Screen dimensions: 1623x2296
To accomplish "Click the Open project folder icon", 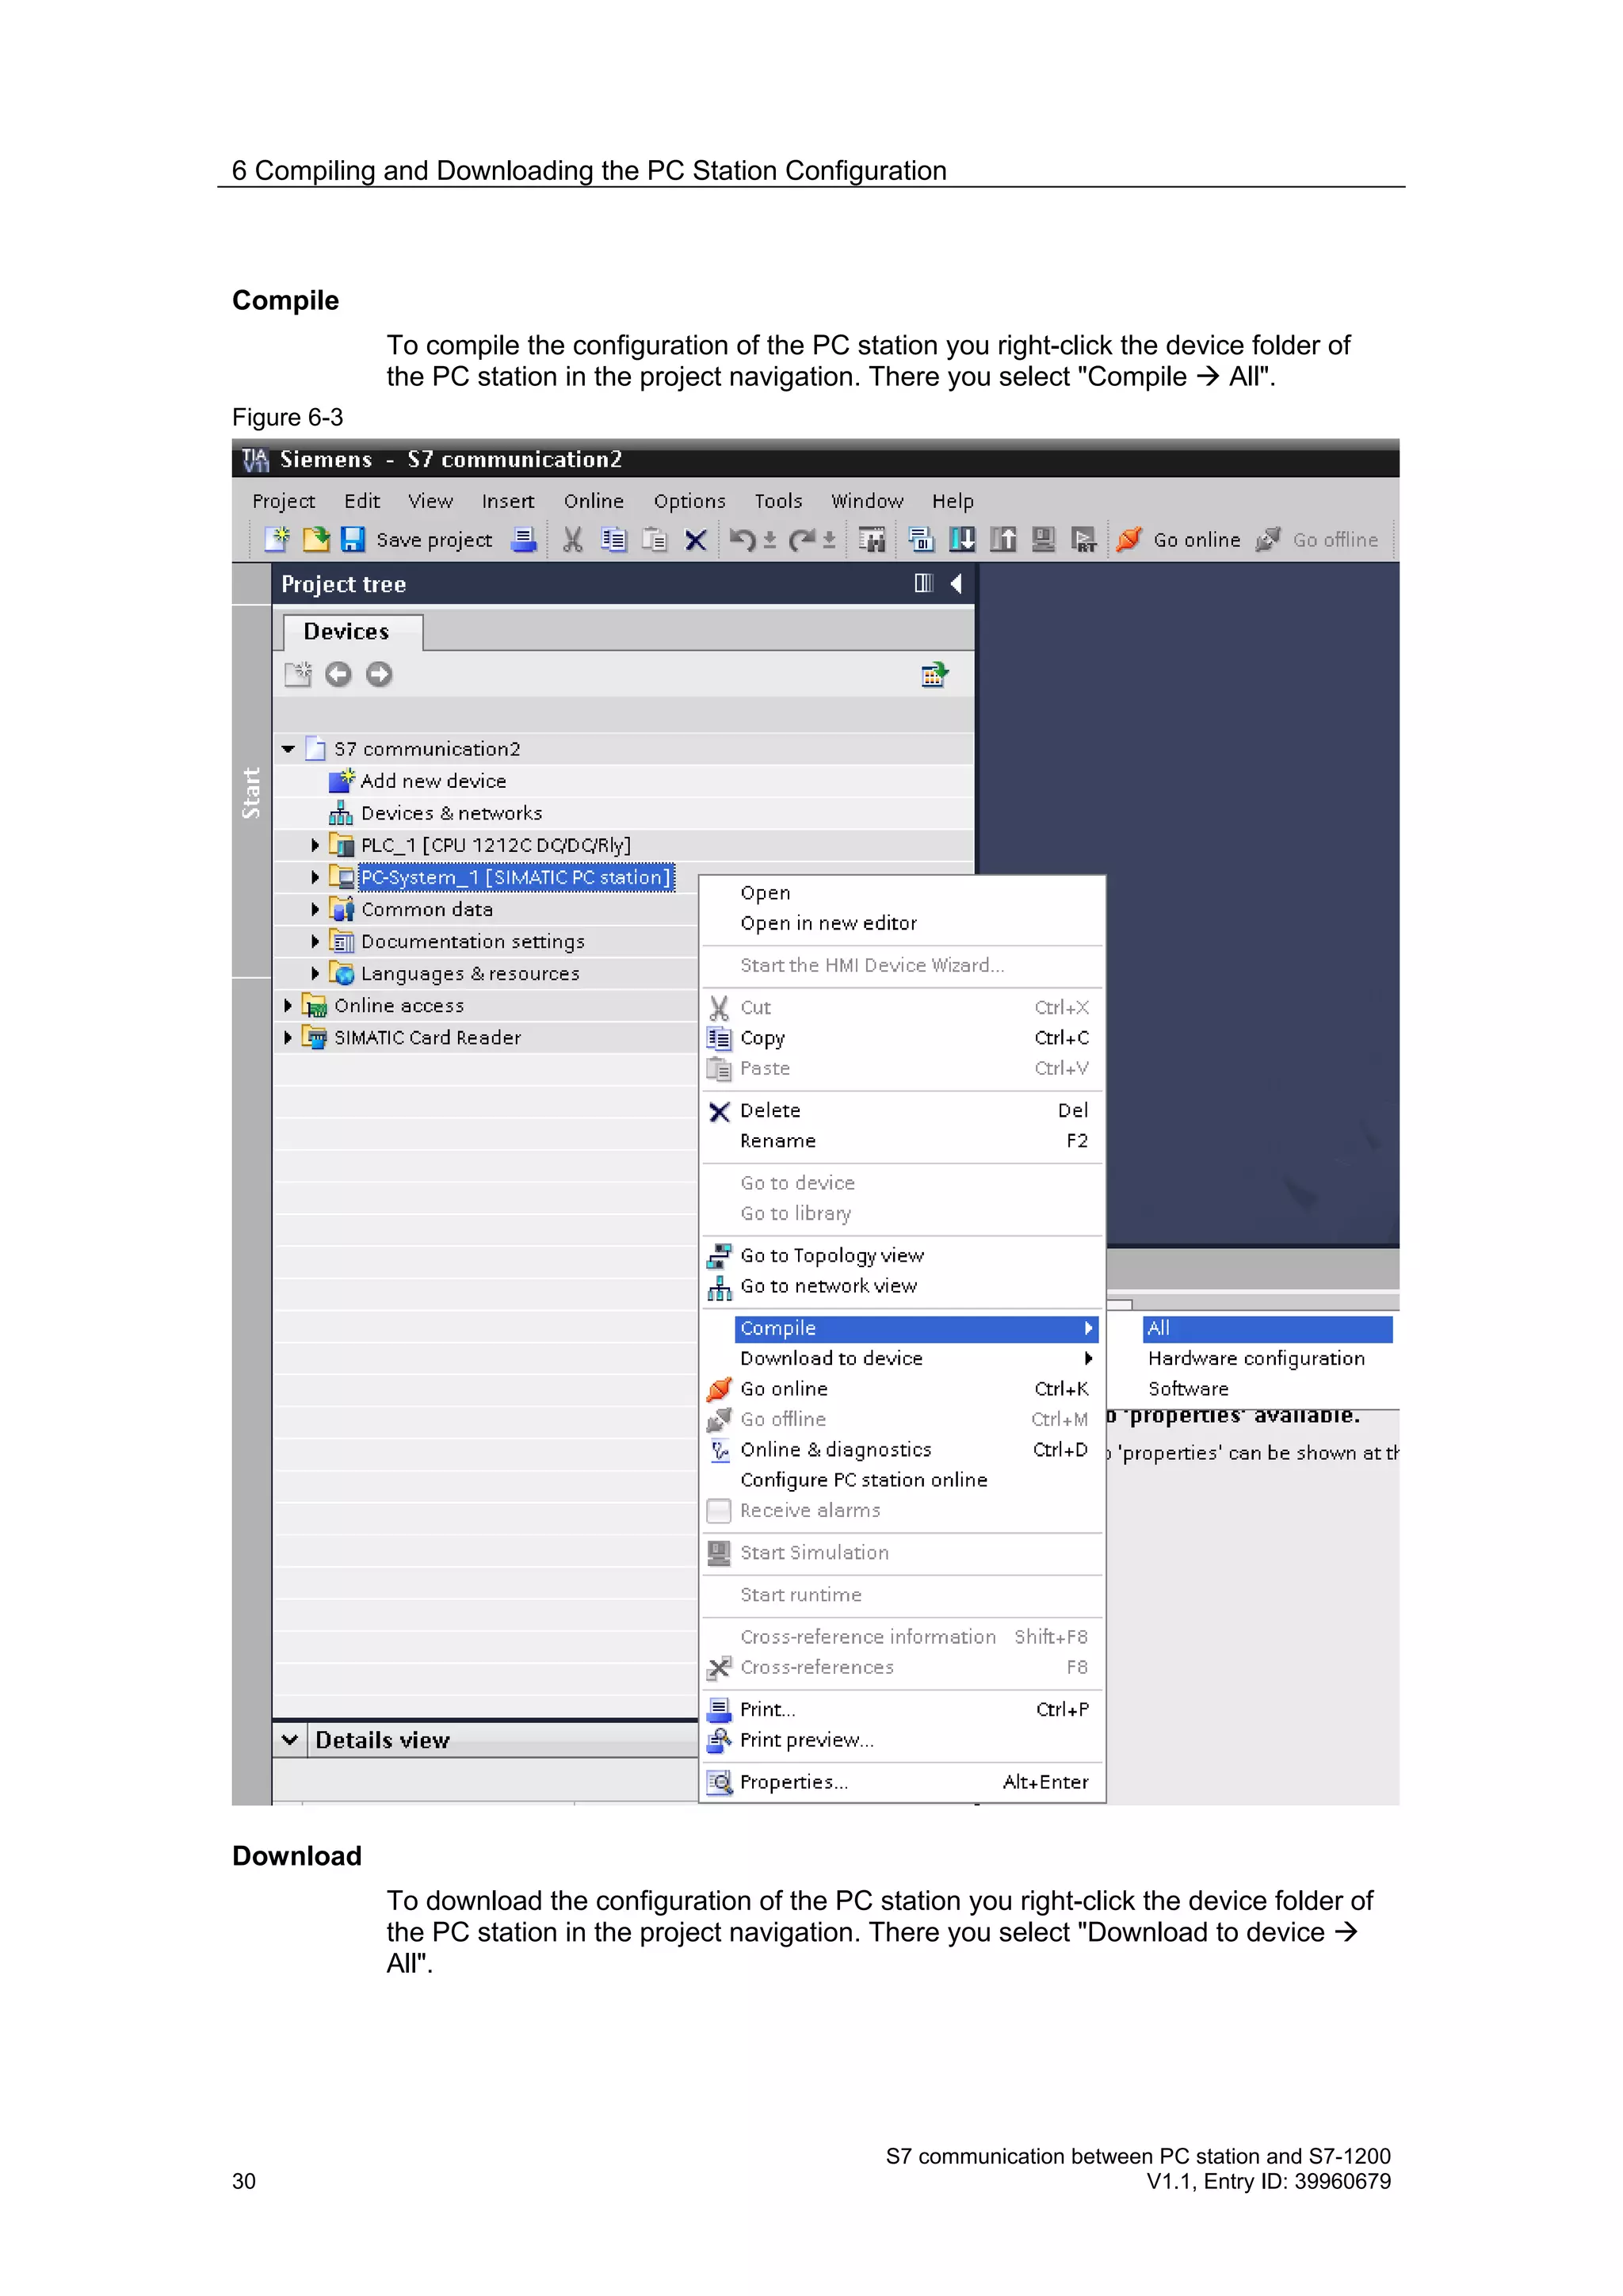I will 316,539.
